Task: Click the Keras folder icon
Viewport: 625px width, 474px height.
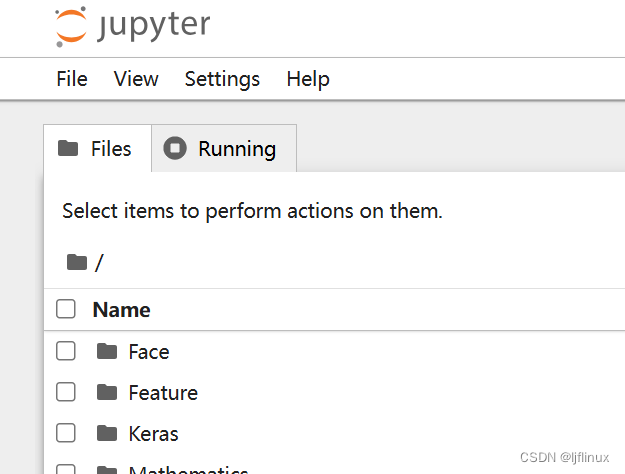Action: pos(107,433)
